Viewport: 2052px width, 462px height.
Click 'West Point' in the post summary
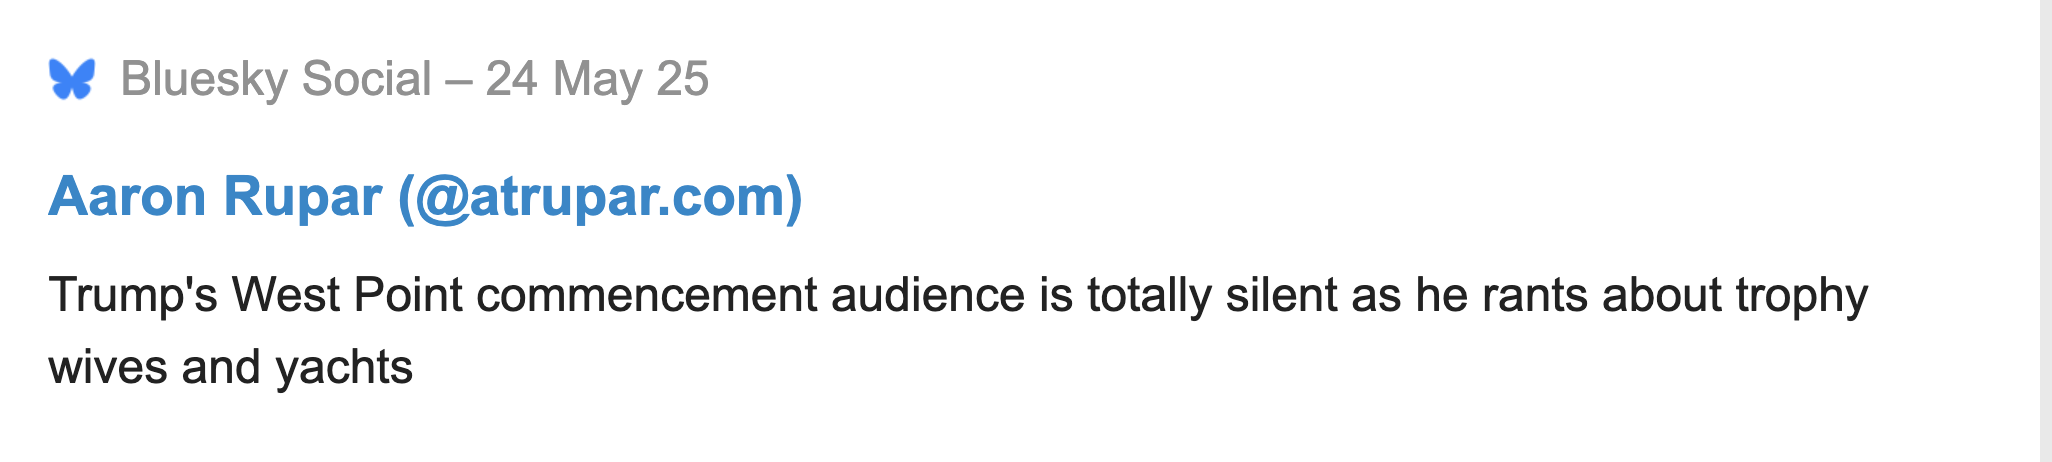point(347,295)
